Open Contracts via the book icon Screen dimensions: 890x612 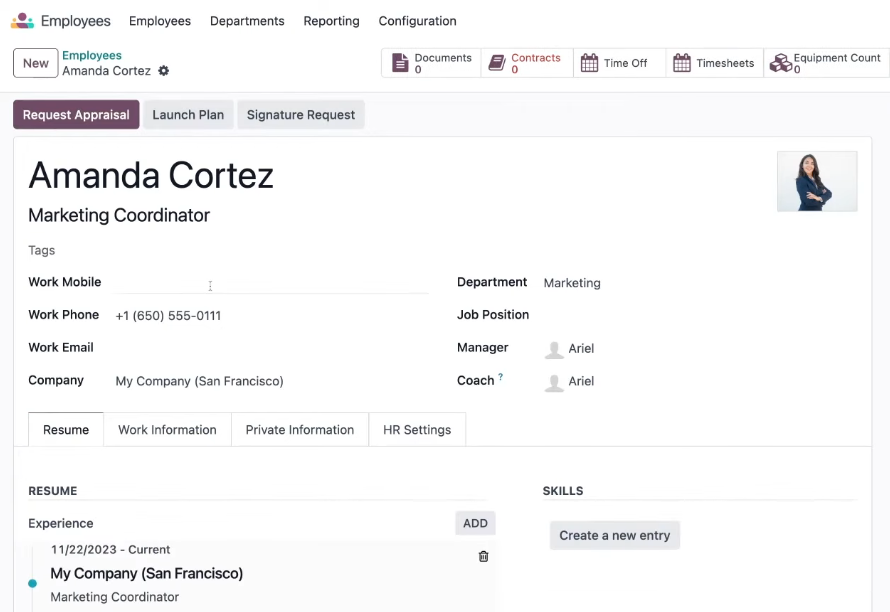(497, 63)
